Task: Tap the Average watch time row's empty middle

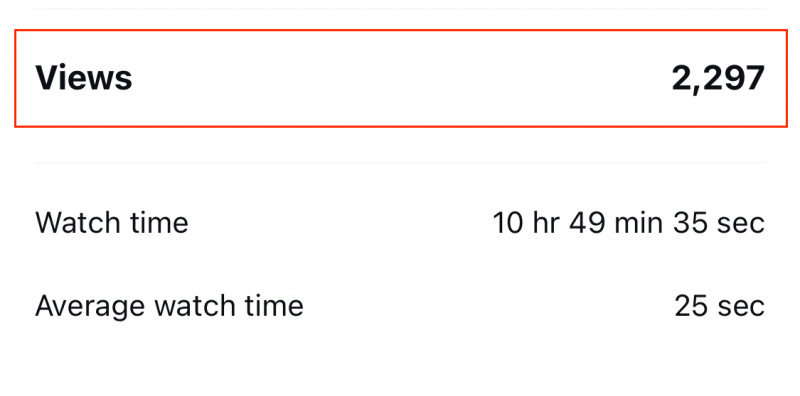Action: [x=489, y=306]
